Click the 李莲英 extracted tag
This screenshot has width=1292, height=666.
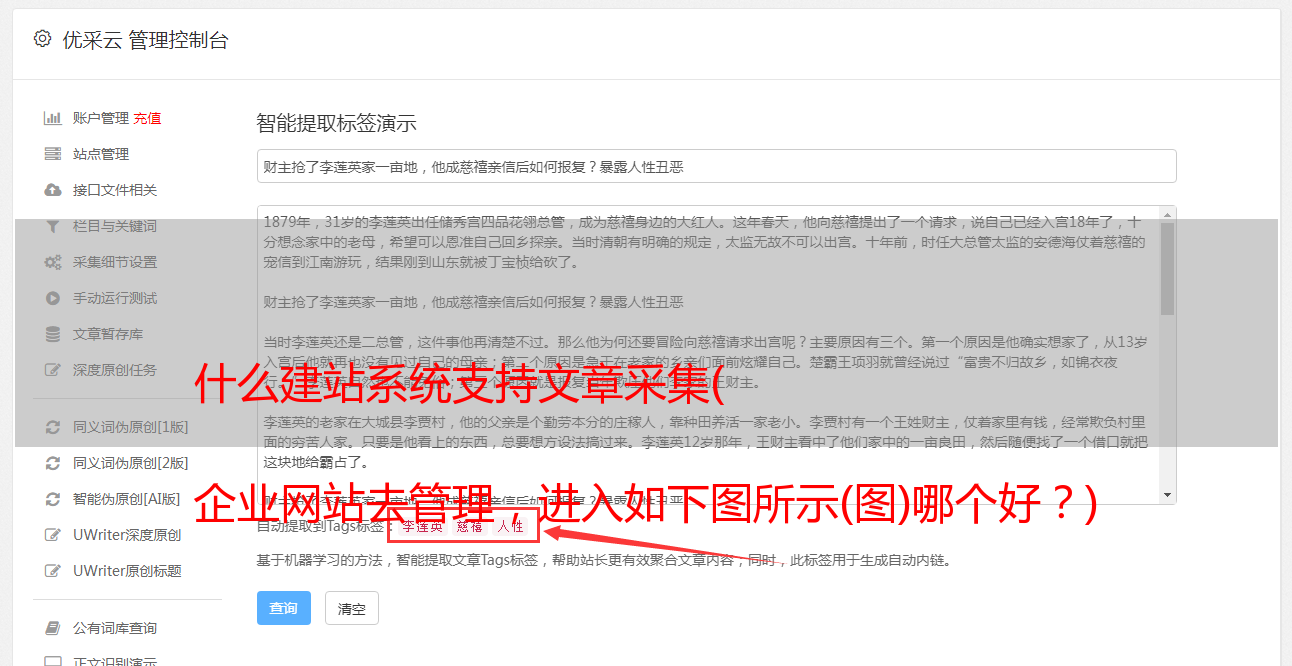tap(423, 526)
